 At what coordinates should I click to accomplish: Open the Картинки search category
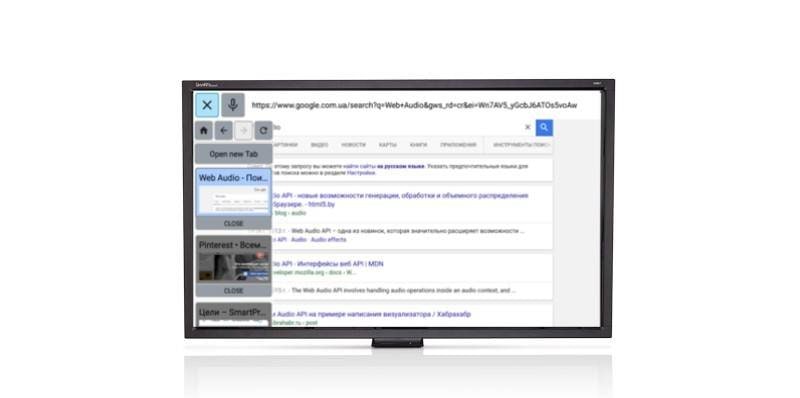pyautogui.click(x=286, y=145)
